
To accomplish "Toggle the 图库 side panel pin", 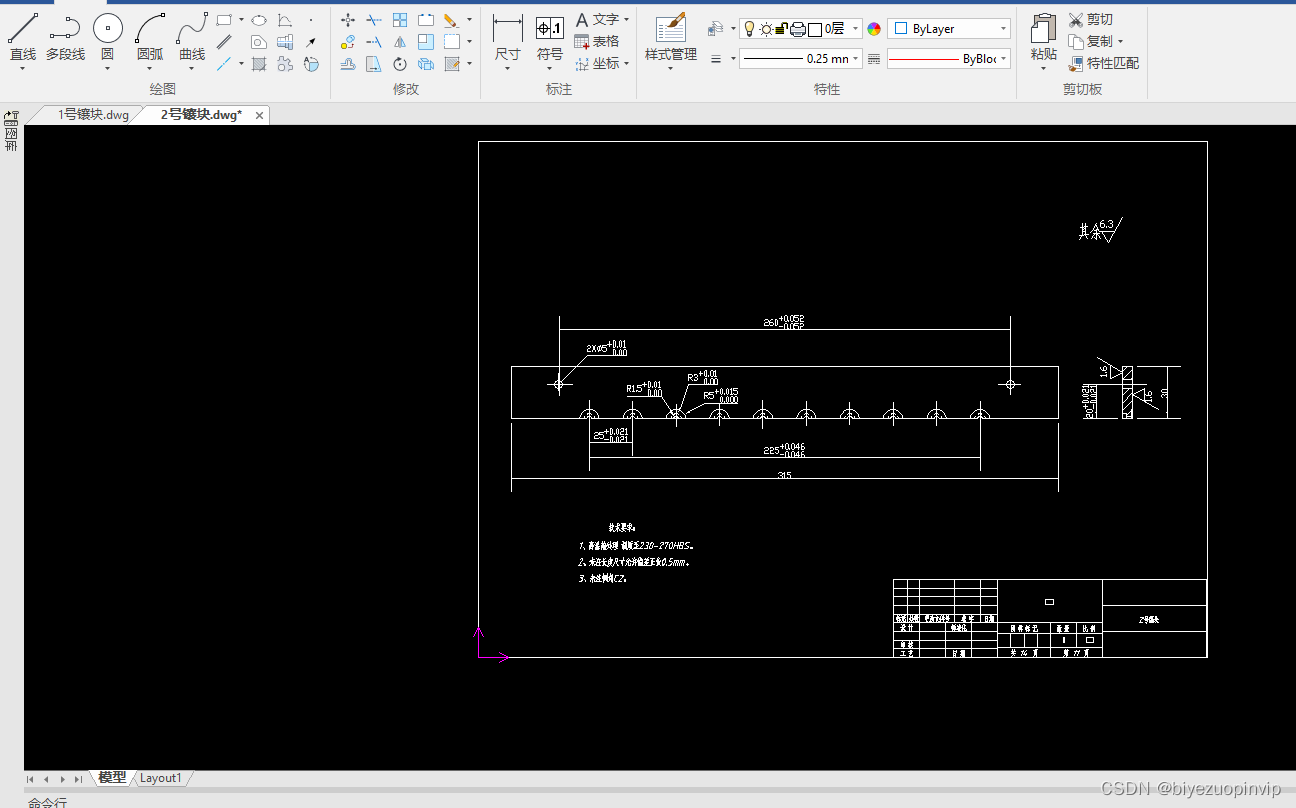I will coord(11,118).
